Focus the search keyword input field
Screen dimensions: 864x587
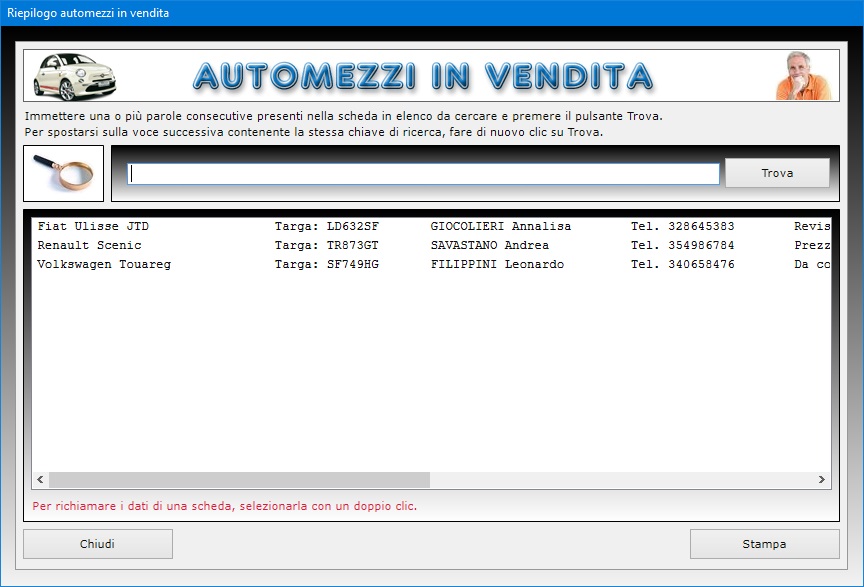click(x=423, y=174)
